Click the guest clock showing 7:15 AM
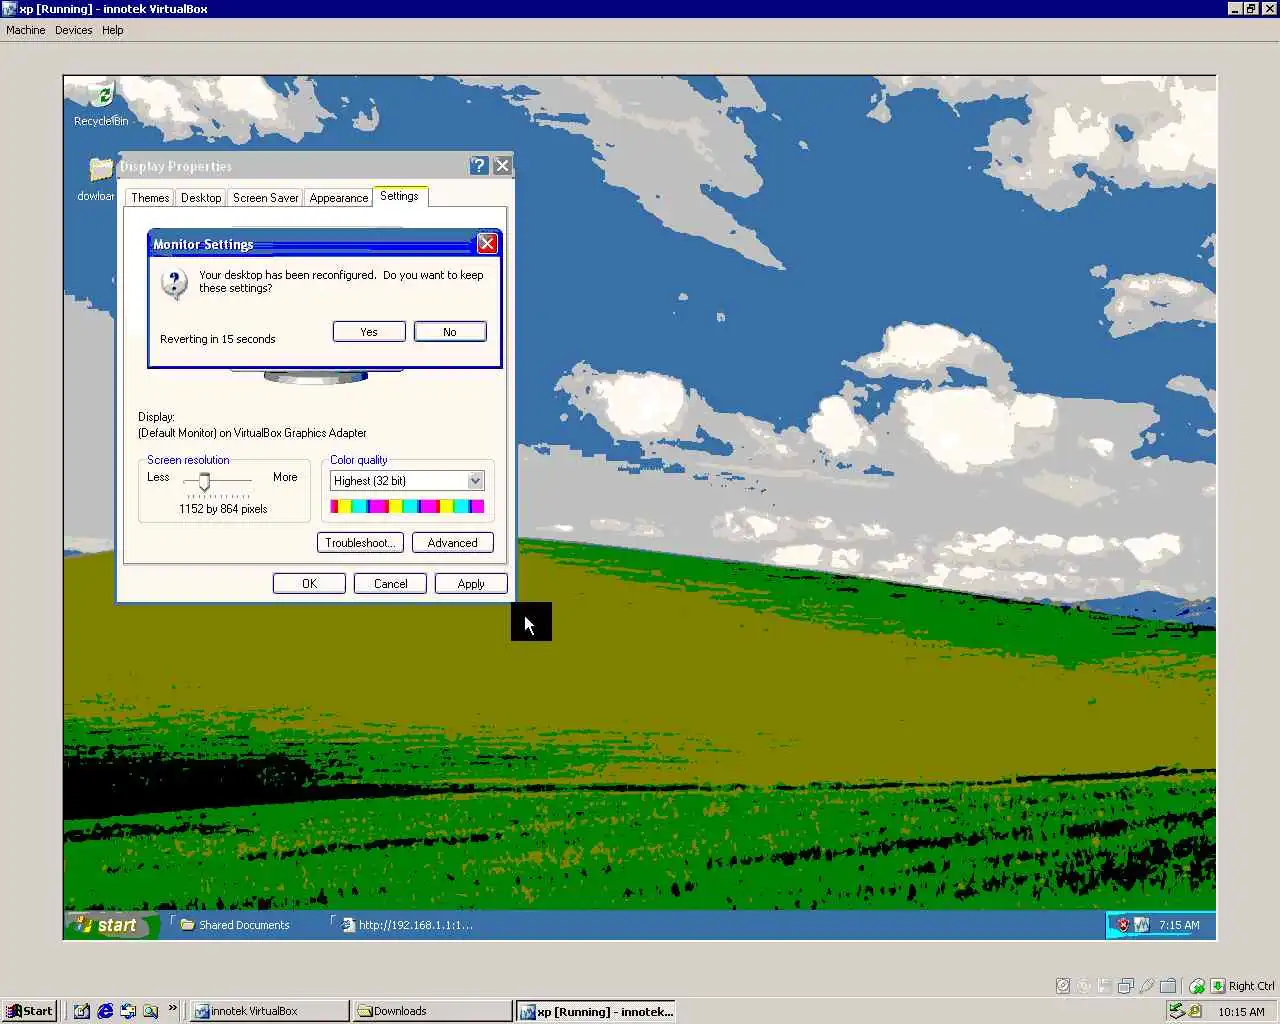The width and height of the screenshot is (1280, 1024). tap(1179, 925)
